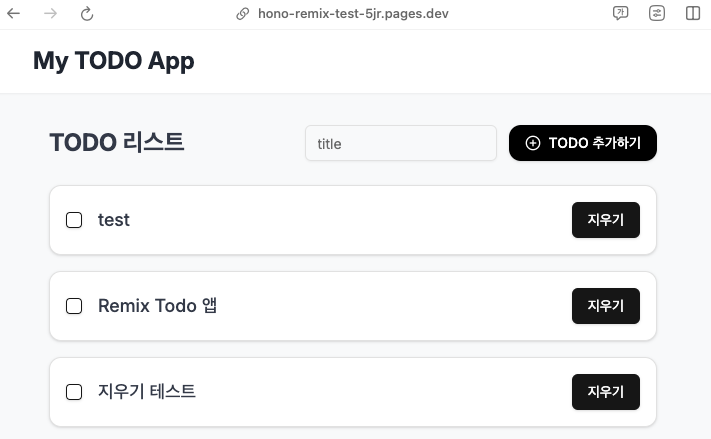The height and width of the screenshot is (439, 711).
Task: Click the link icon beside the URL
Action: (243, 14)
